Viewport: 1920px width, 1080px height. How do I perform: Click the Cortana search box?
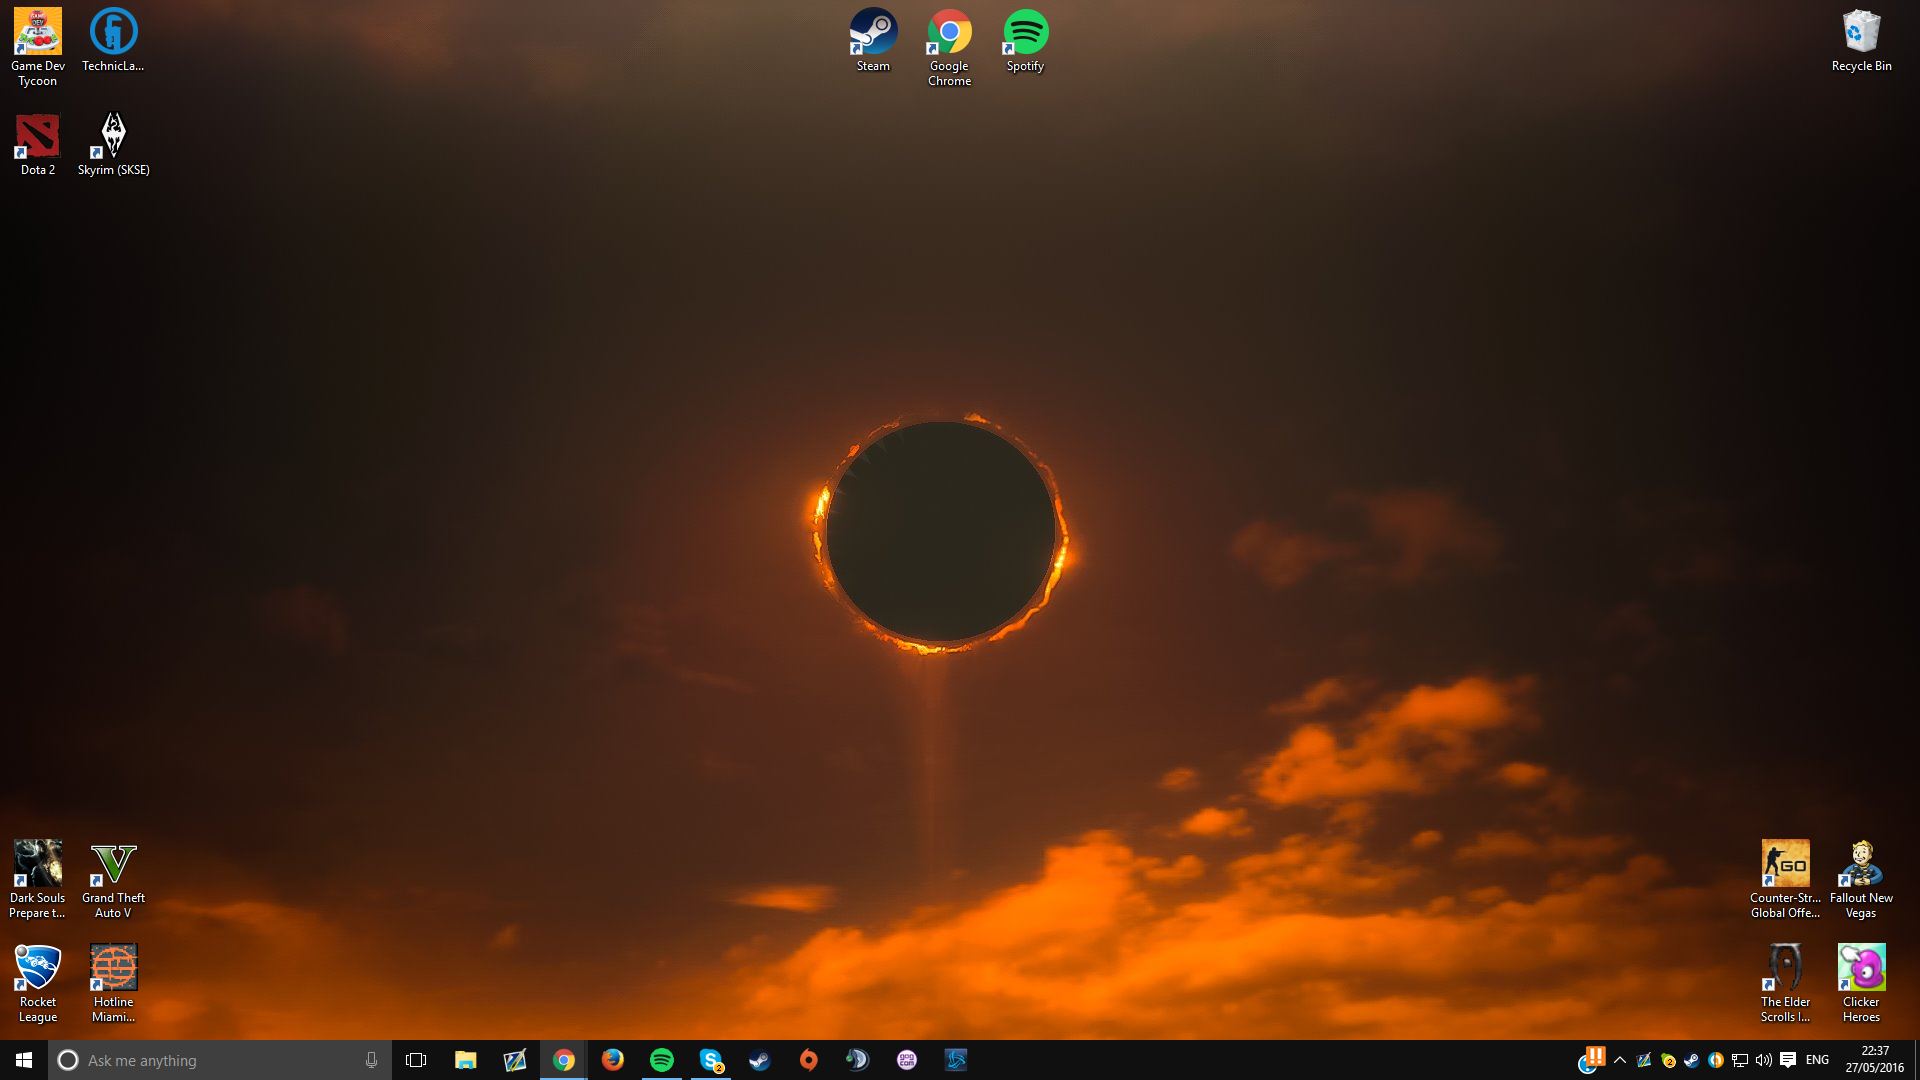point(220,1060)
